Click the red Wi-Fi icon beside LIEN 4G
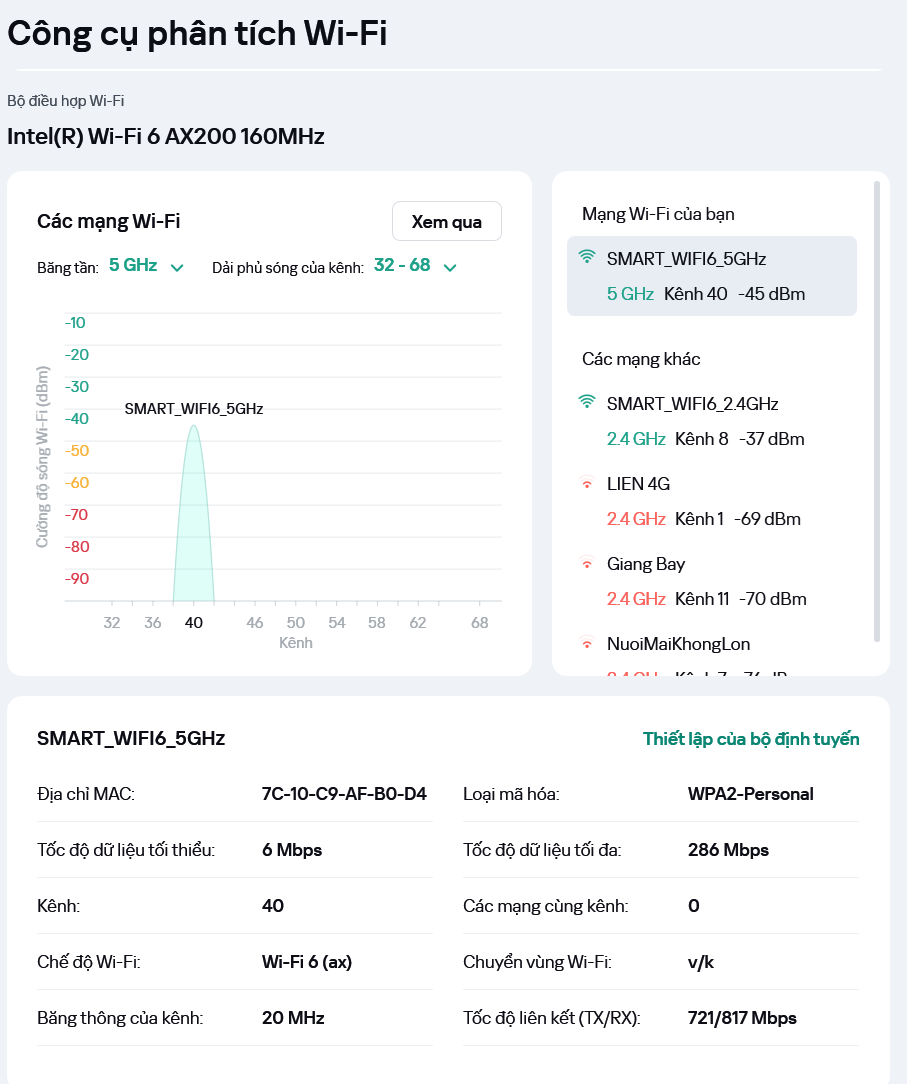The width and height of the screenshot is (907, 1084). pos(587,483)
